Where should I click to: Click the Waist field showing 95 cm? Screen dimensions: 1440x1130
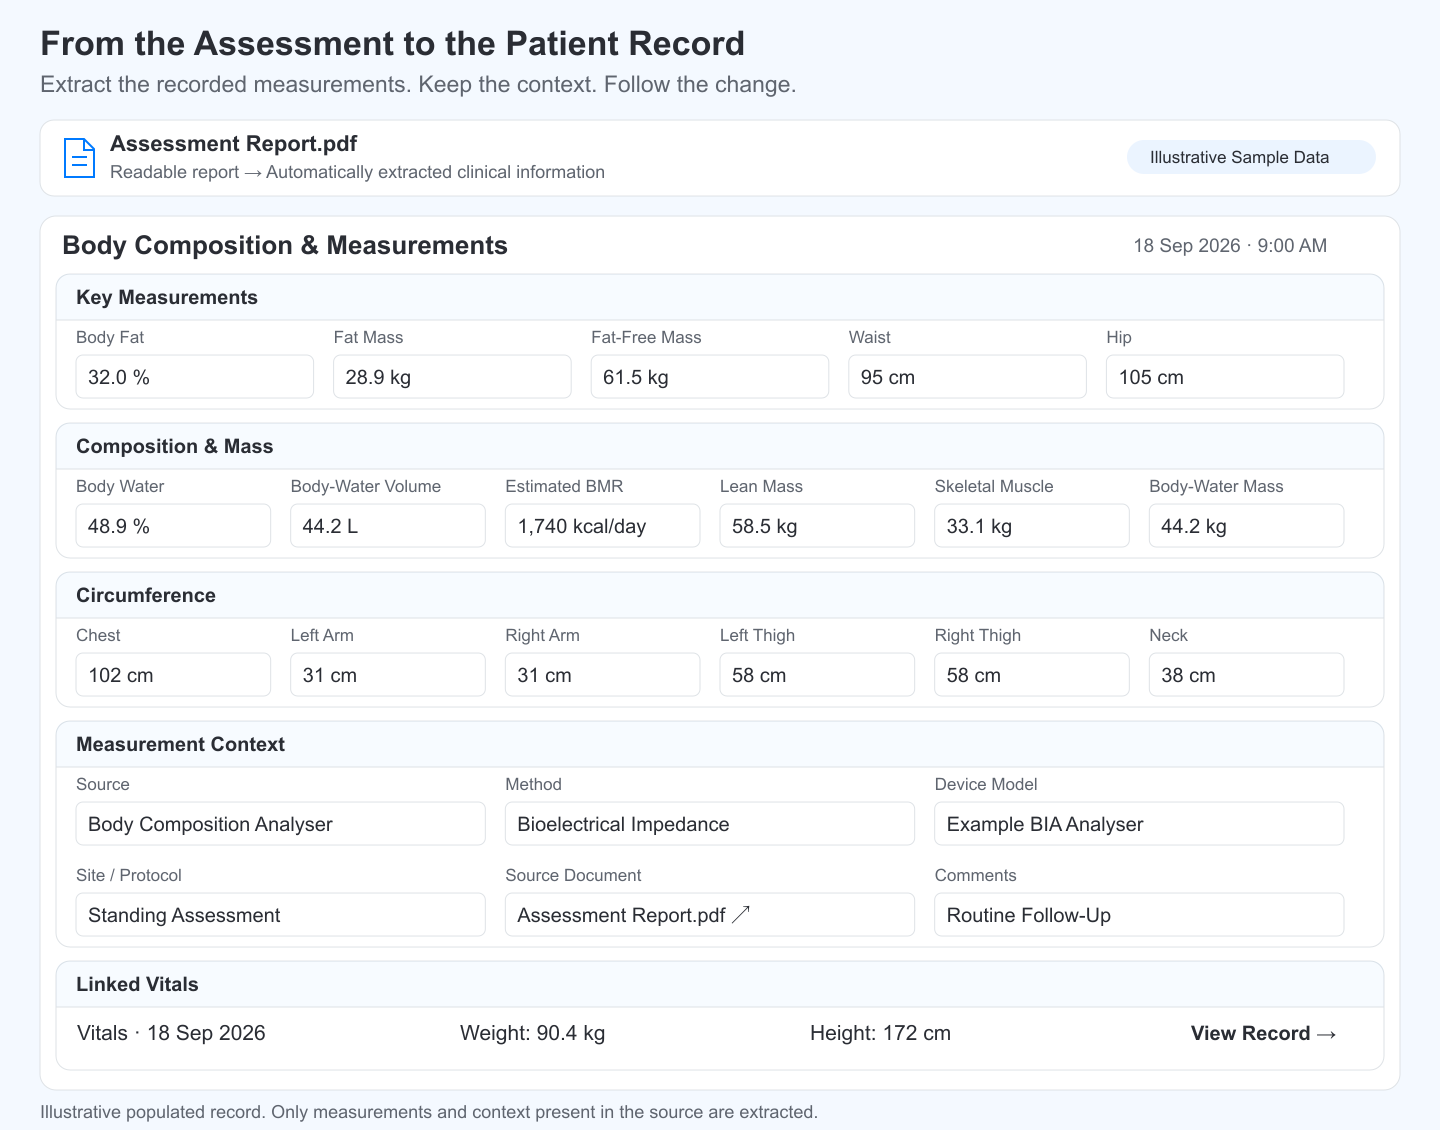pos(967,377)
